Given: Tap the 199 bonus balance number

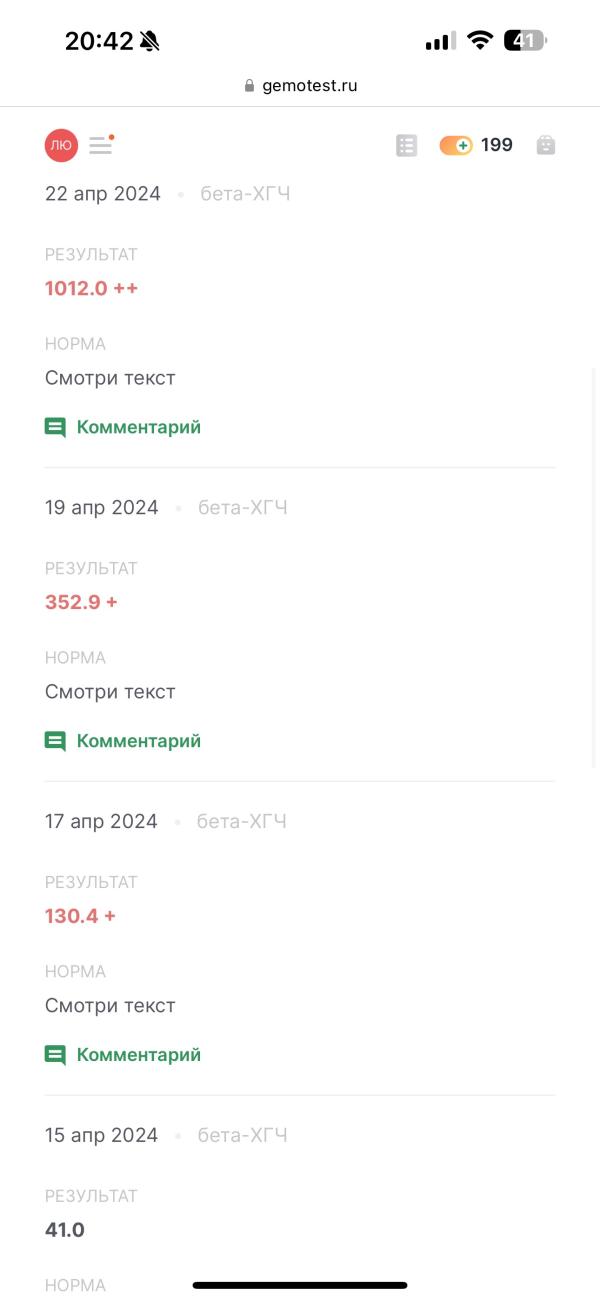Looking at the screenshot, I should click(497, 145).
